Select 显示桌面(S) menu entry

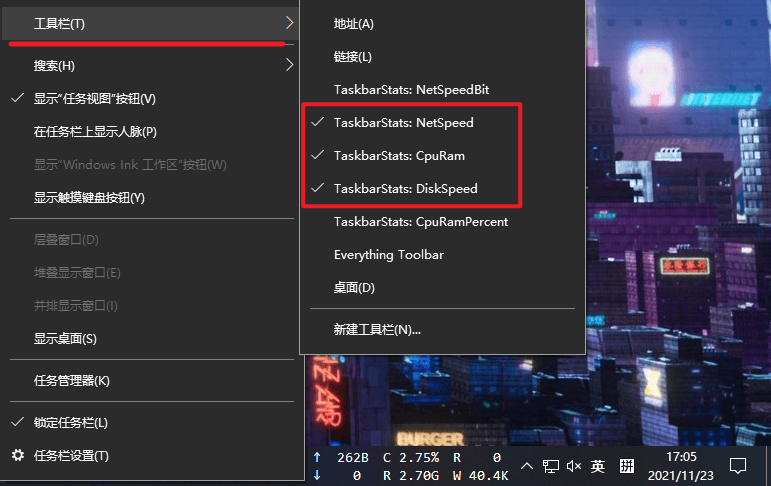(x=65, y=339)
